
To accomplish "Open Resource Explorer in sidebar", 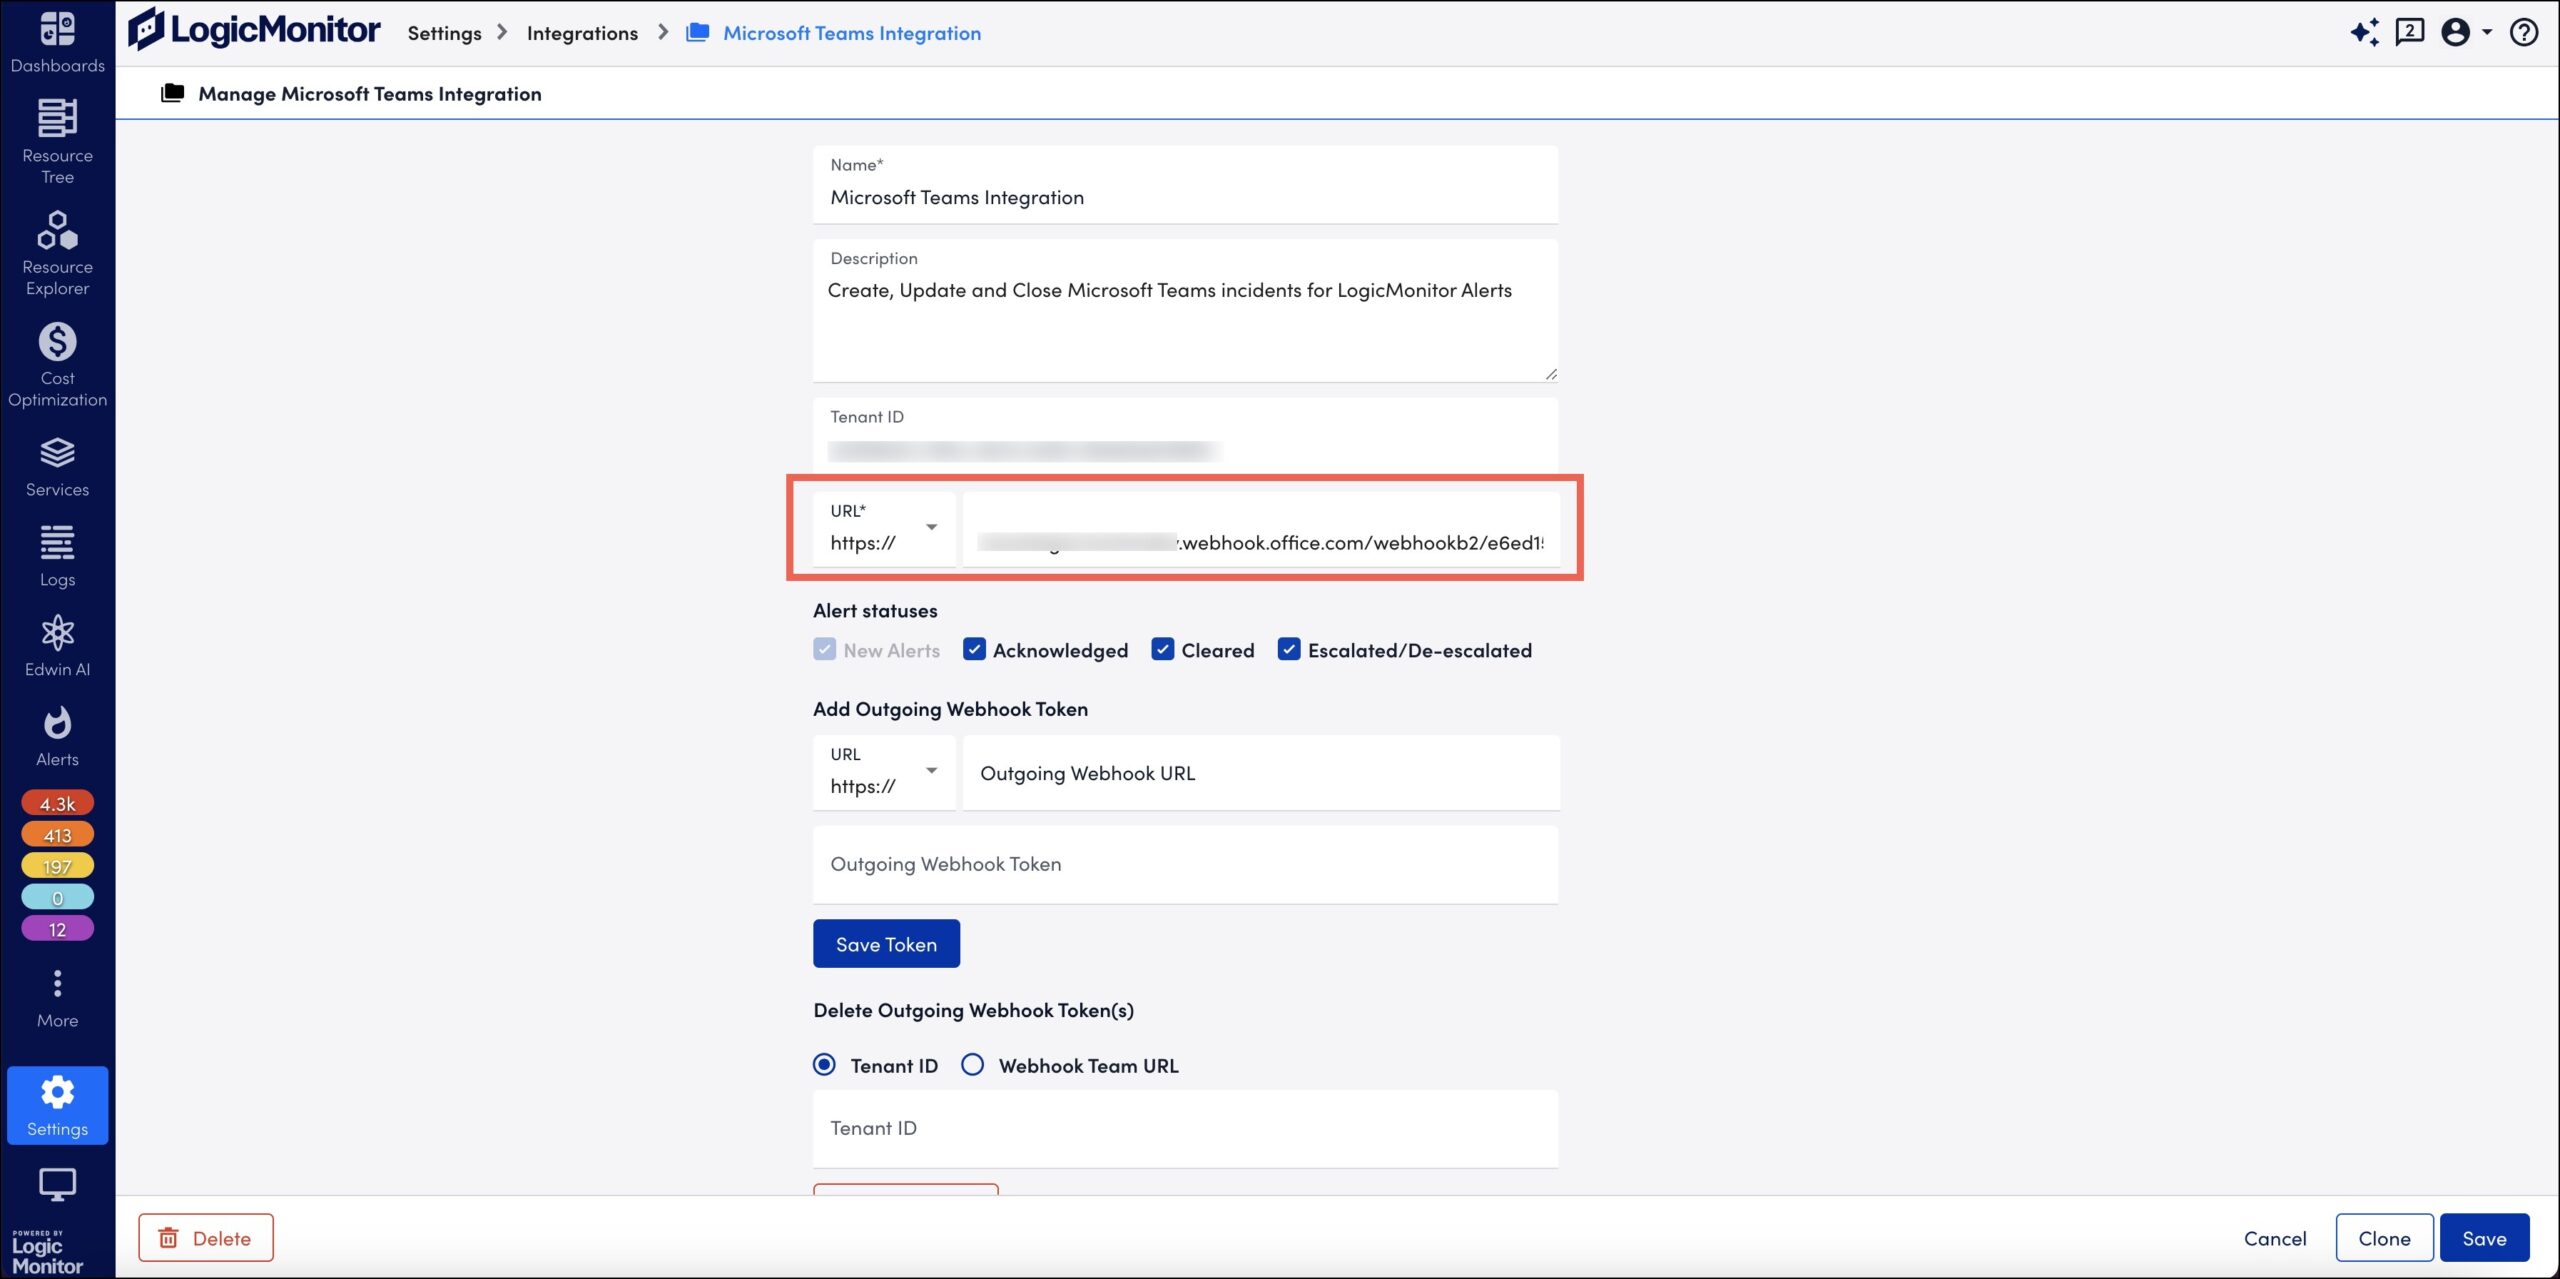I will pos(57,253).
